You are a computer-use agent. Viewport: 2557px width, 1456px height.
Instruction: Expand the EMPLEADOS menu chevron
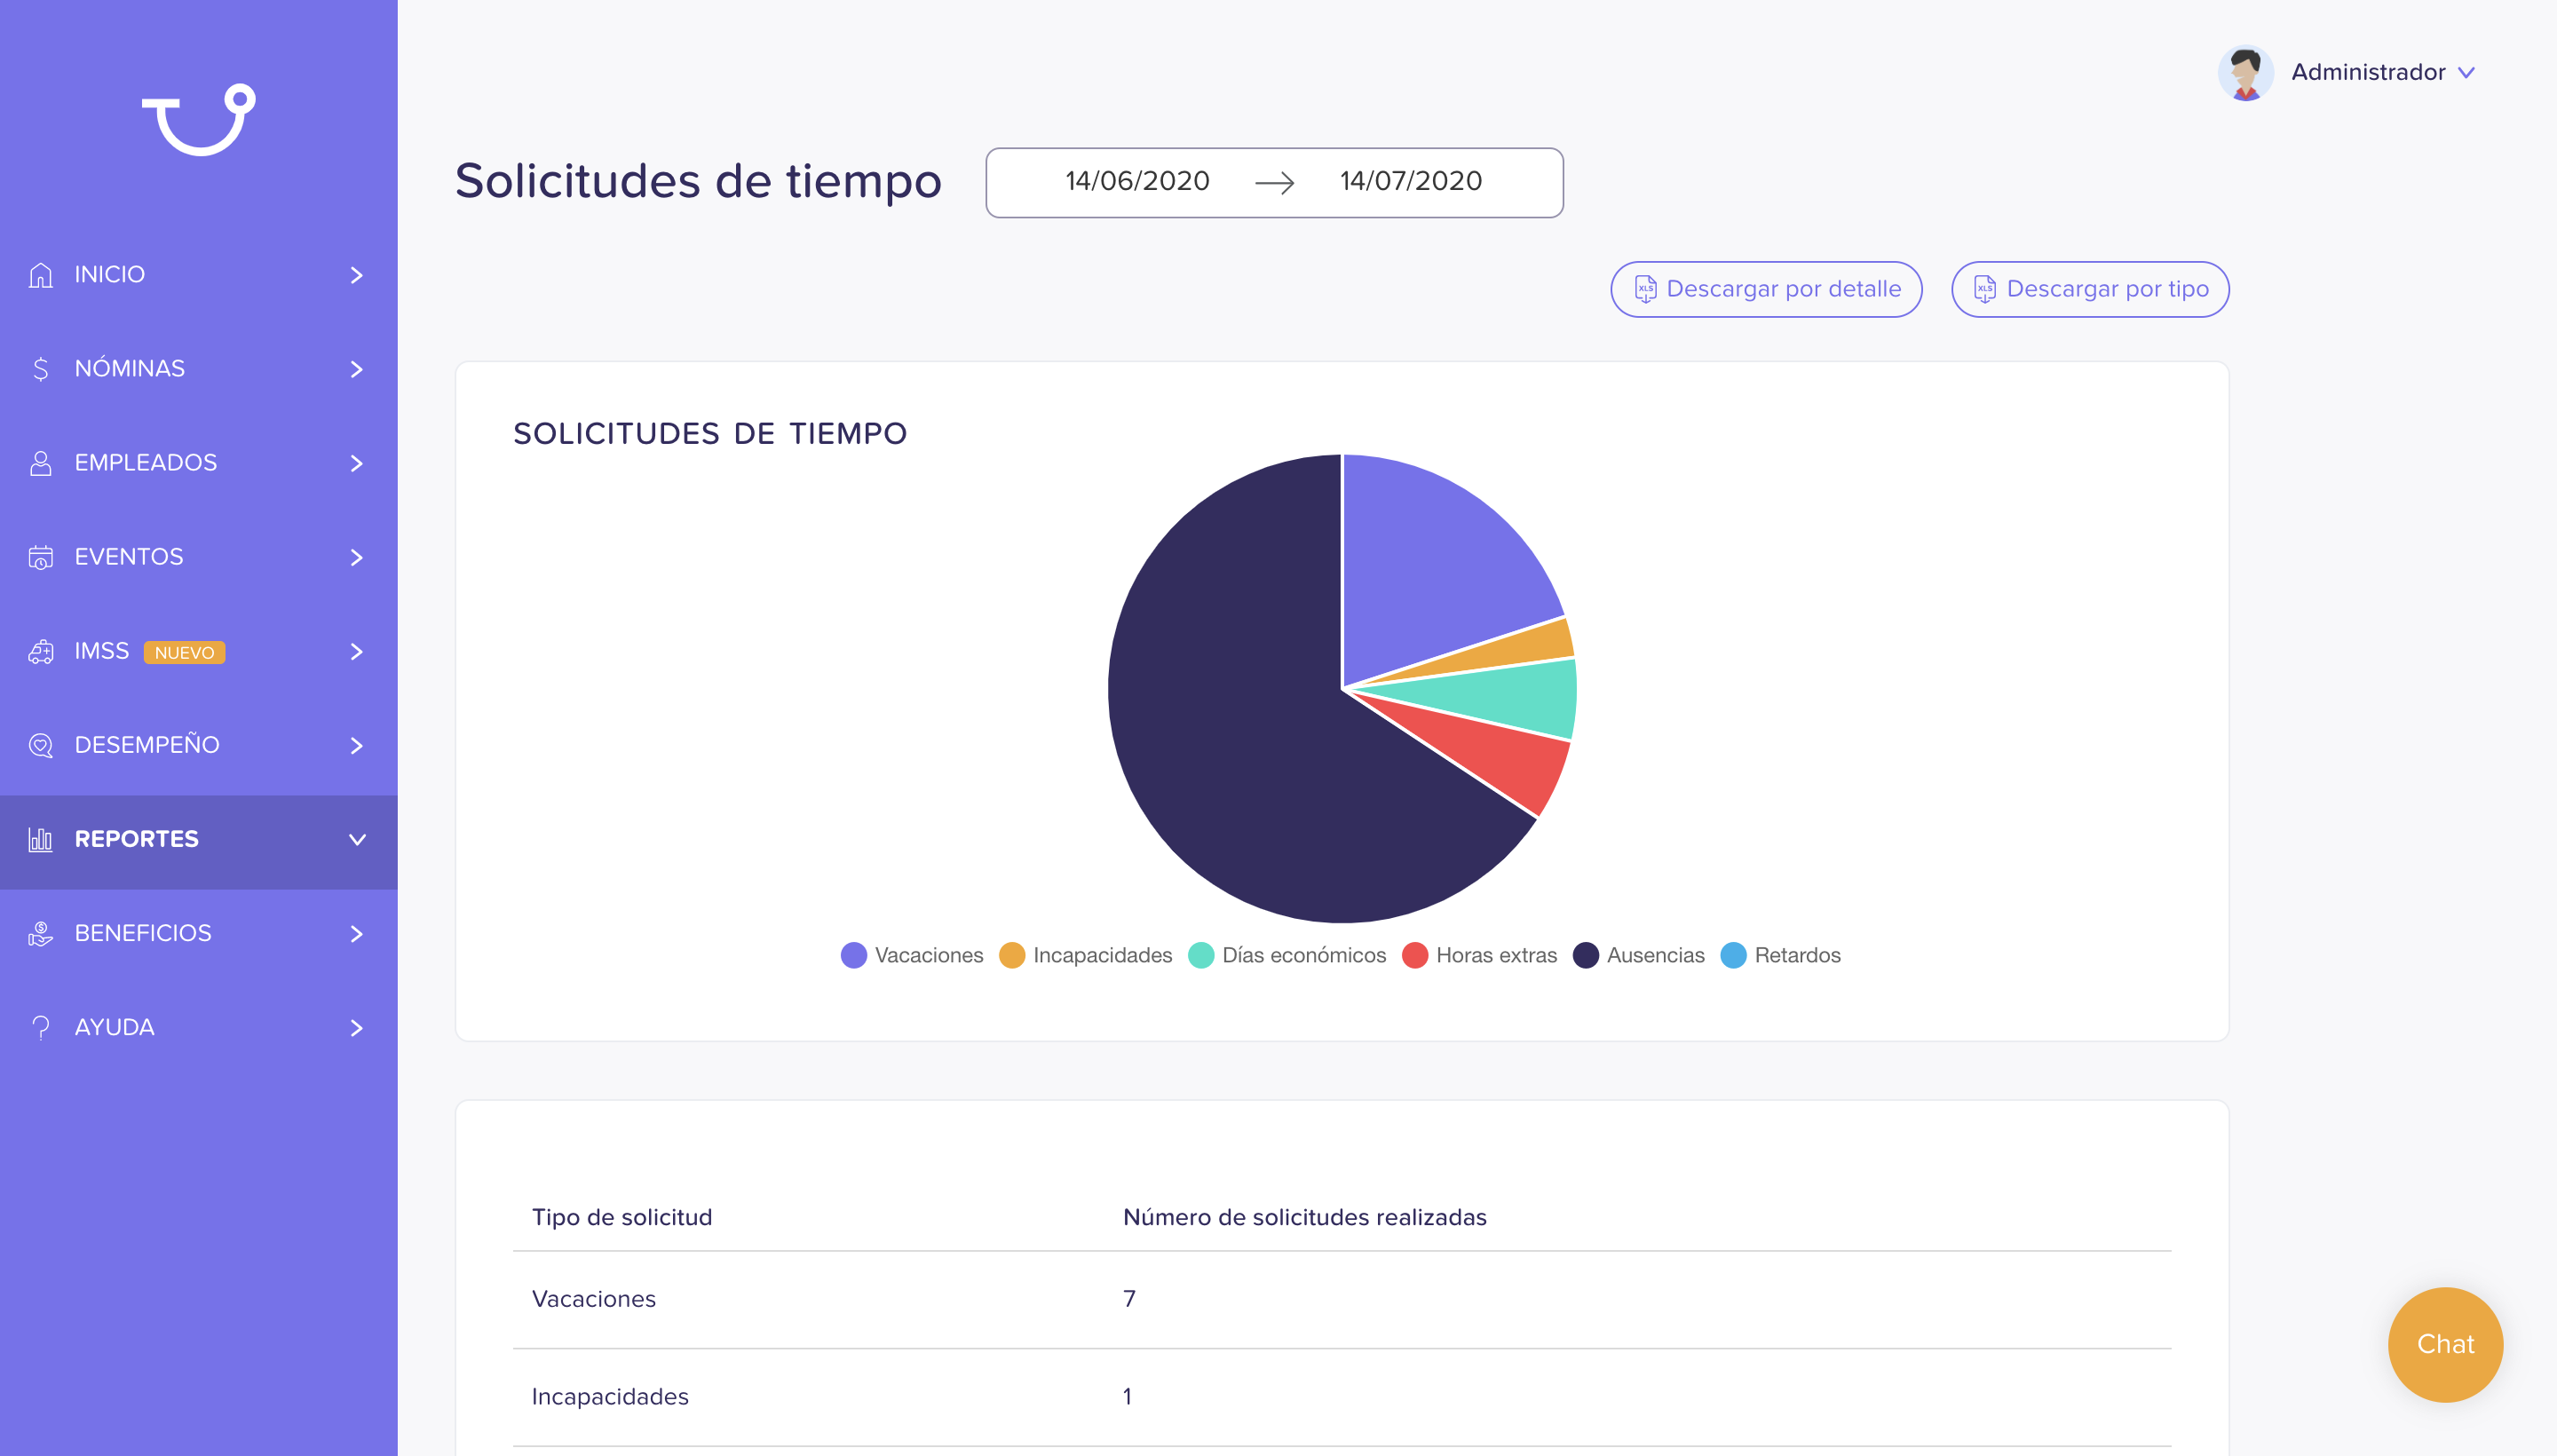[x=357, y=463]
